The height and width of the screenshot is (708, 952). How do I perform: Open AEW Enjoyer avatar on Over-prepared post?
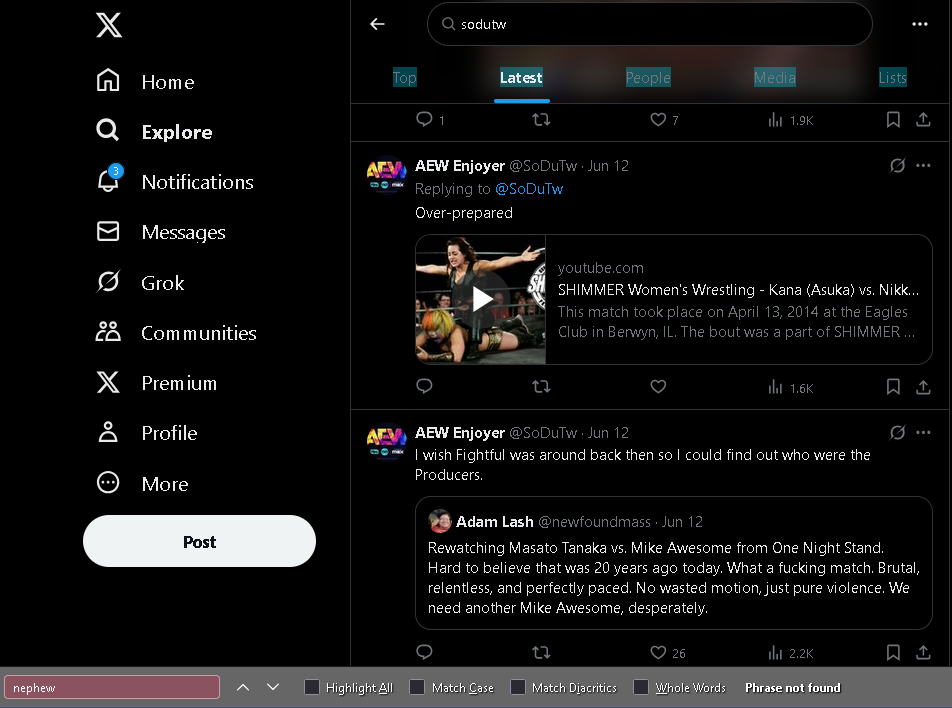pyautogui.click(x=386, y=175)
